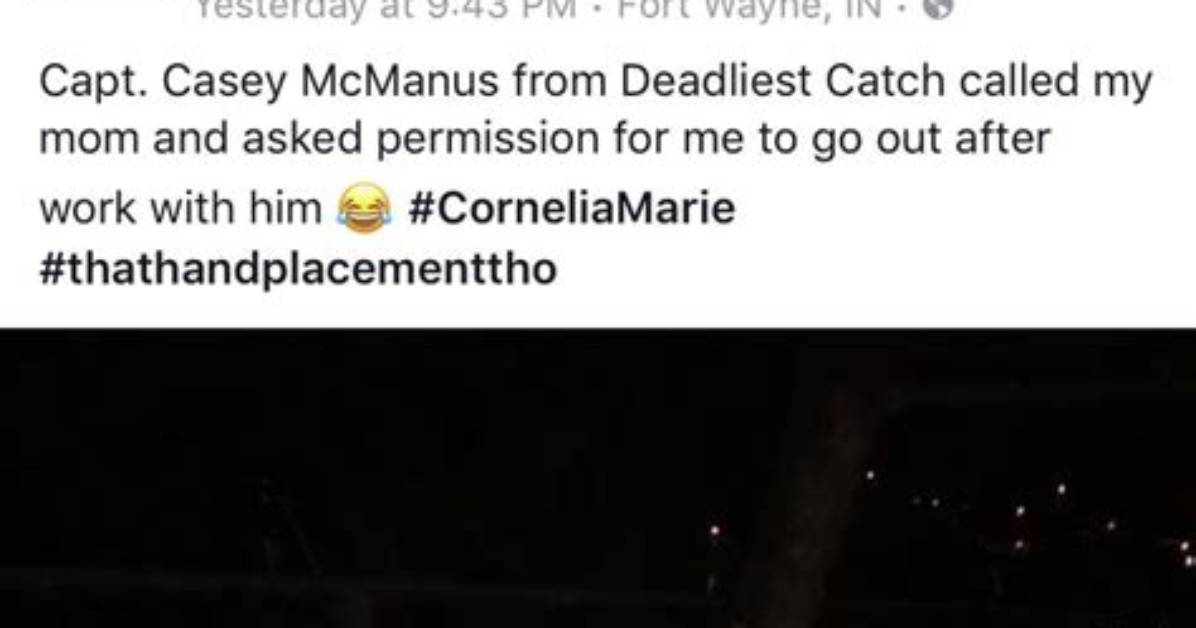Open the #thathandplacementtho hashtag
The height and width of the screenshot is (628, 1196).
(x=298, y=269)
